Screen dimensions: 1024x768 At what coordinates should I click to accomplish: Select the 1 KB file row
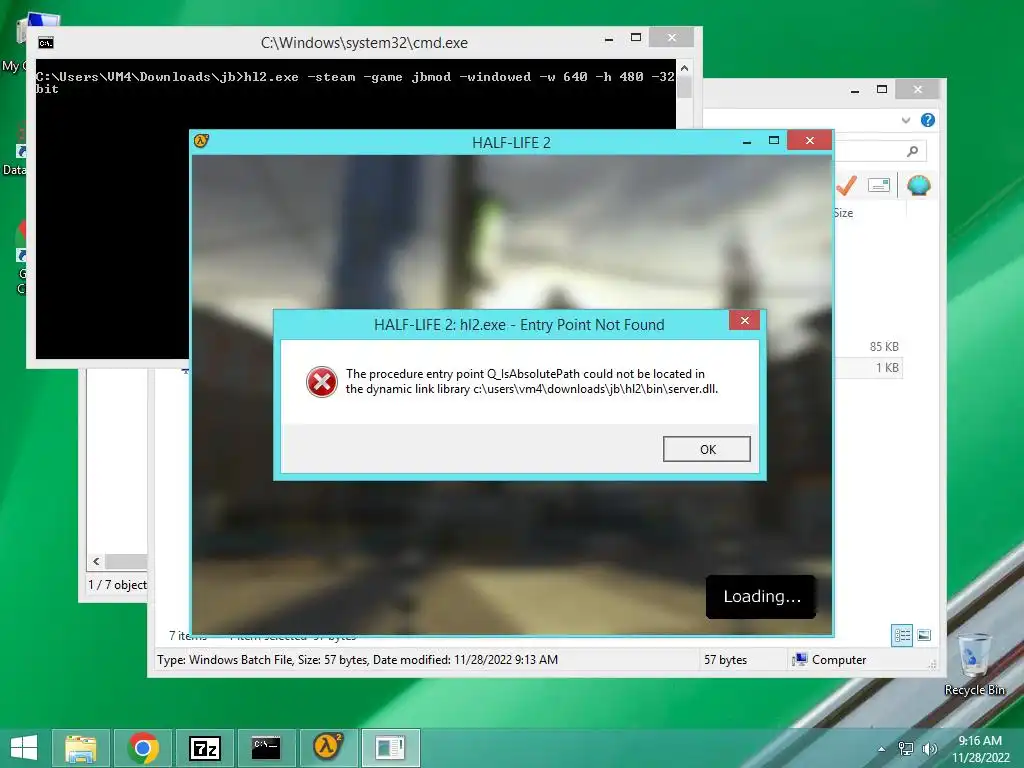pos(869,368)
